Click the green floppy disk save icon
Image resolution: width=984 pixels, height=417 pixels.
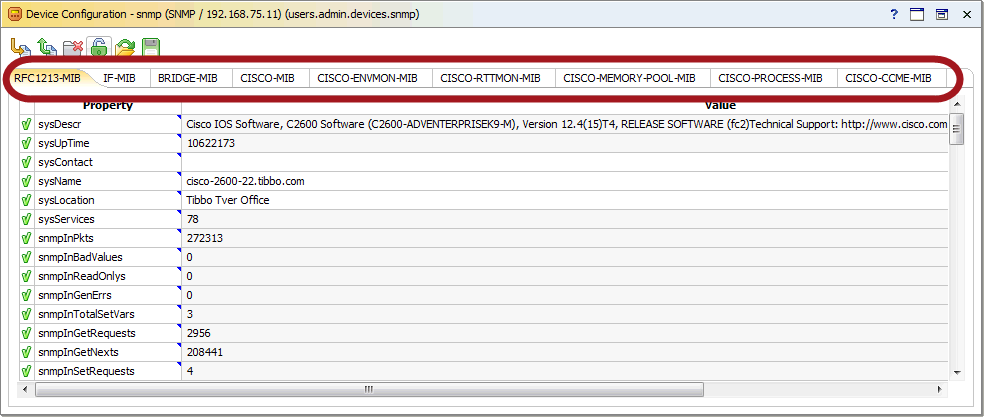(x=151, y=48)
